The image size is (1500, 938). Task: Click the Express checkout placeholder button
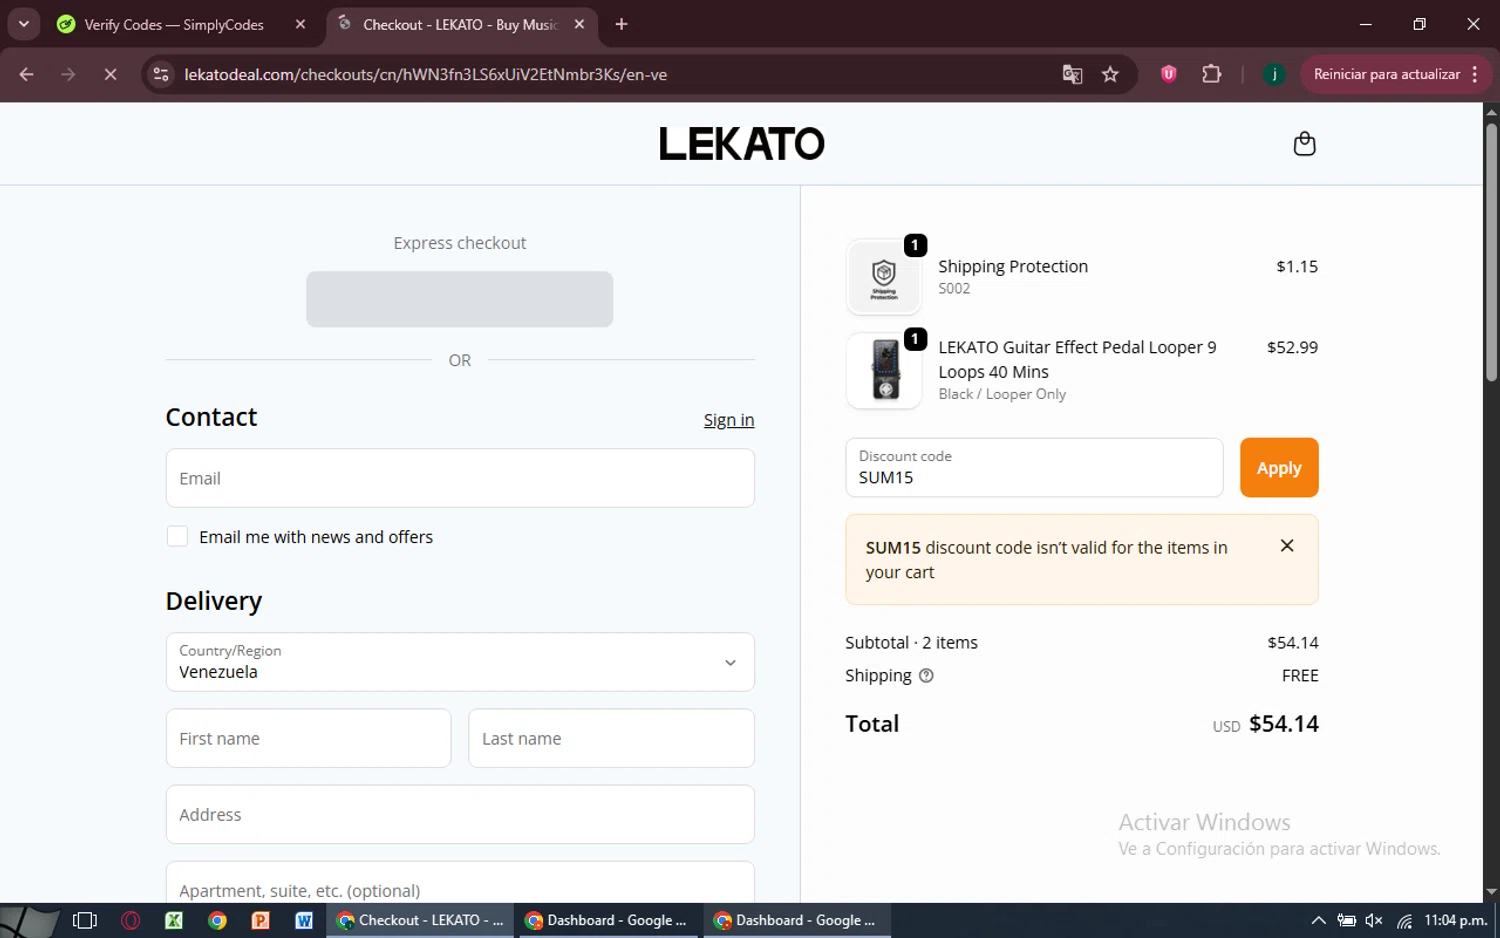click(459, 299)
